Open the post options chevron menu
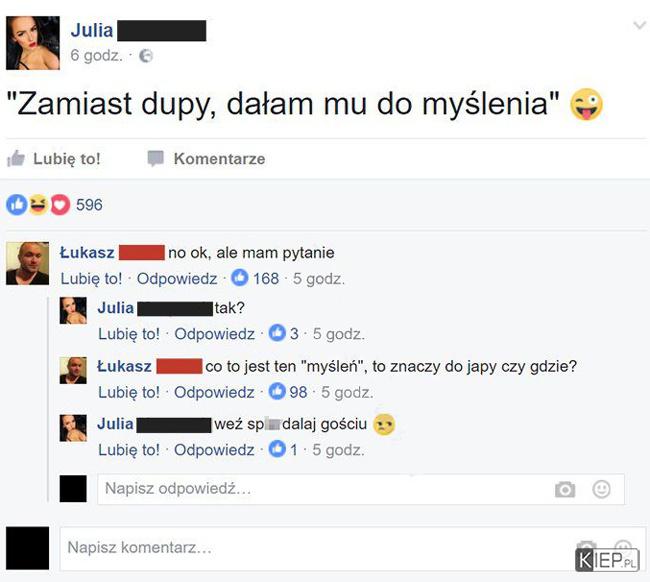Image resolution: width=650 pixels, height=582 pixels. point(640,26)
